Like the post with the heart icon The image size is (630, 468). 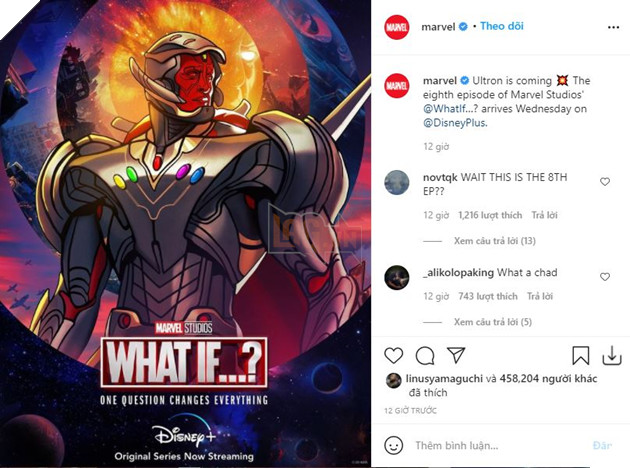pos(394,356)
